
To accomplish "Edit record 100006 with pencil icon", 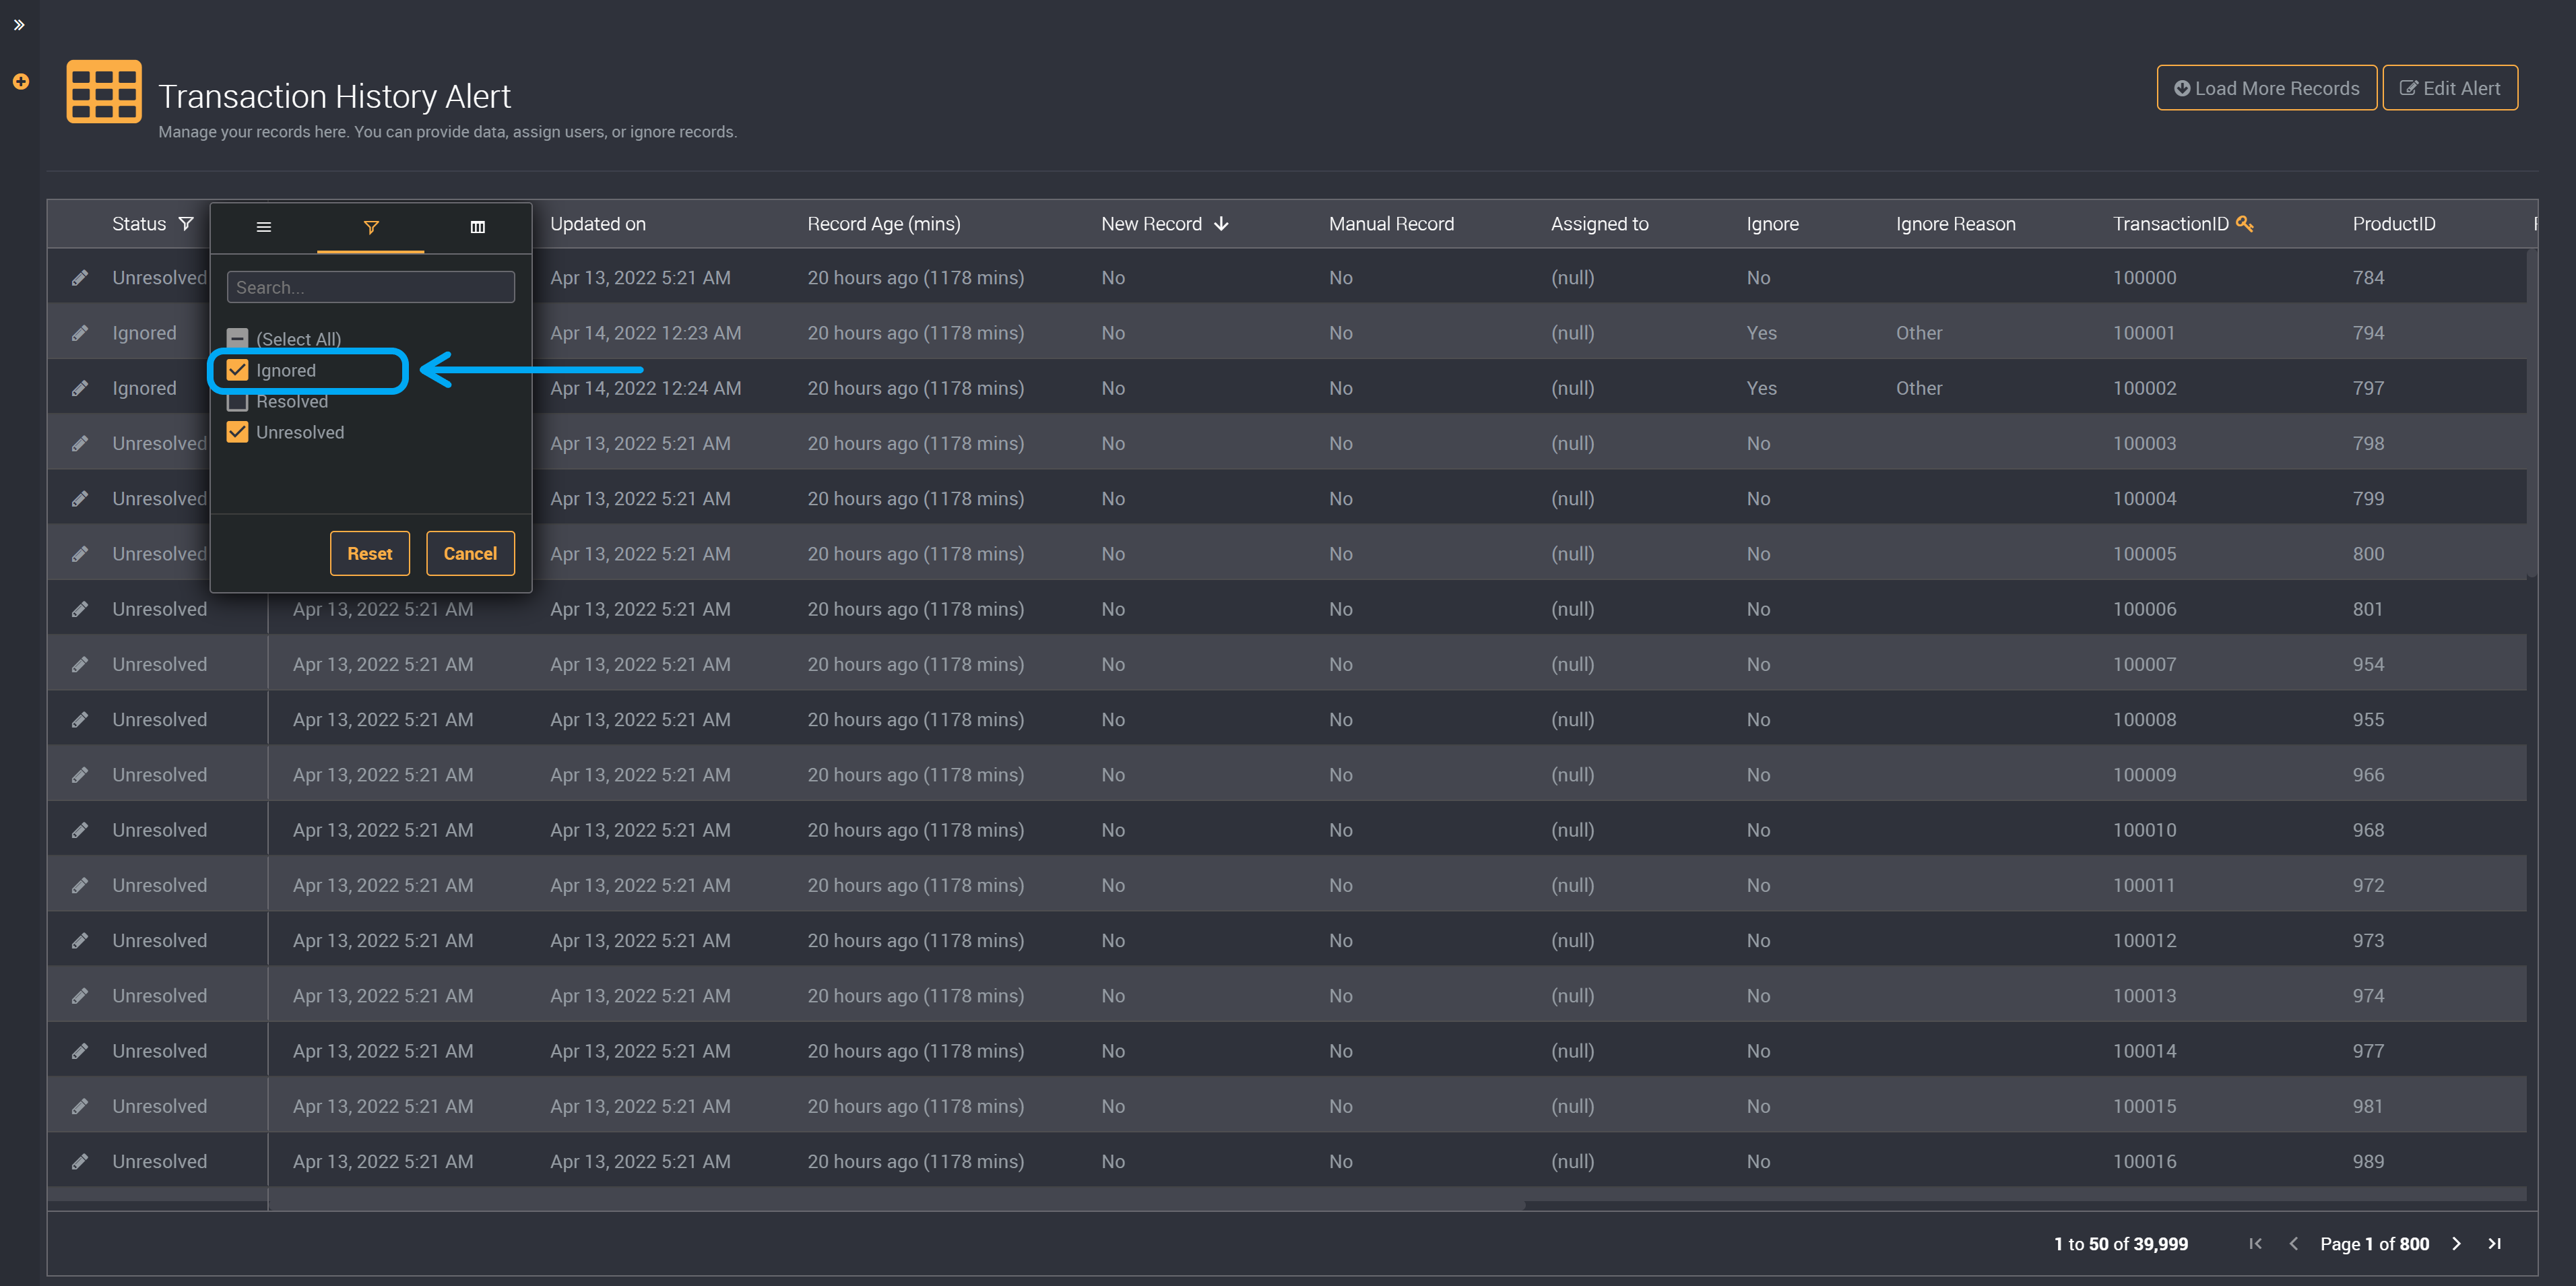I will [80, 609].
